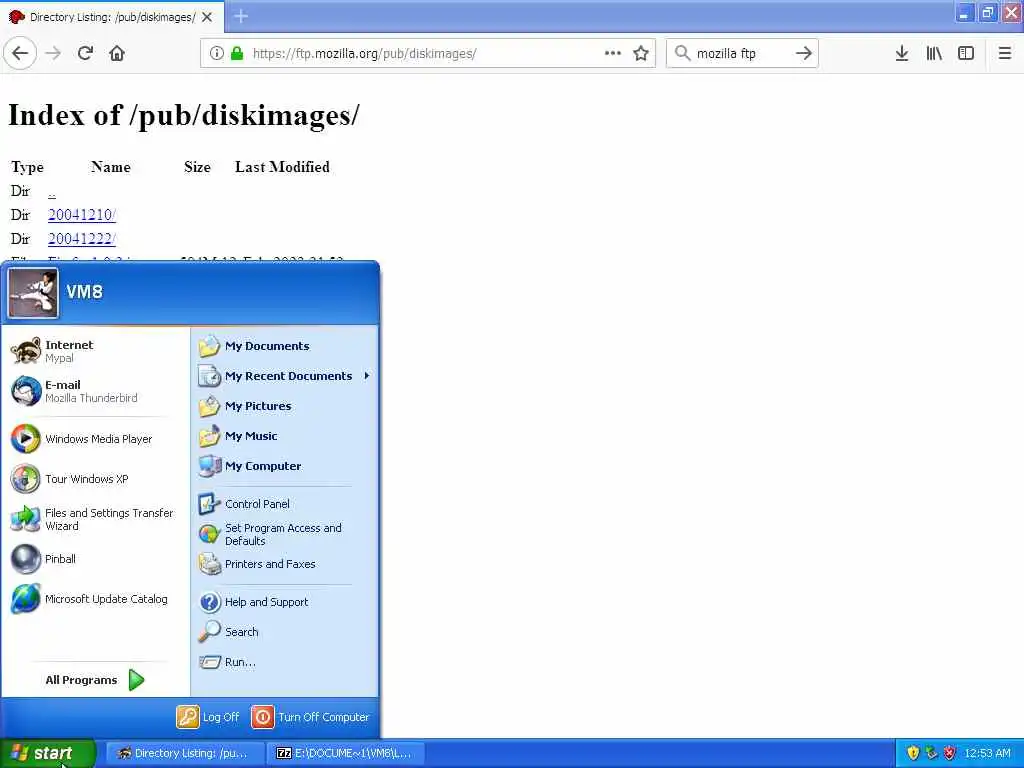Show site information icon in address bar

point(217,53)
